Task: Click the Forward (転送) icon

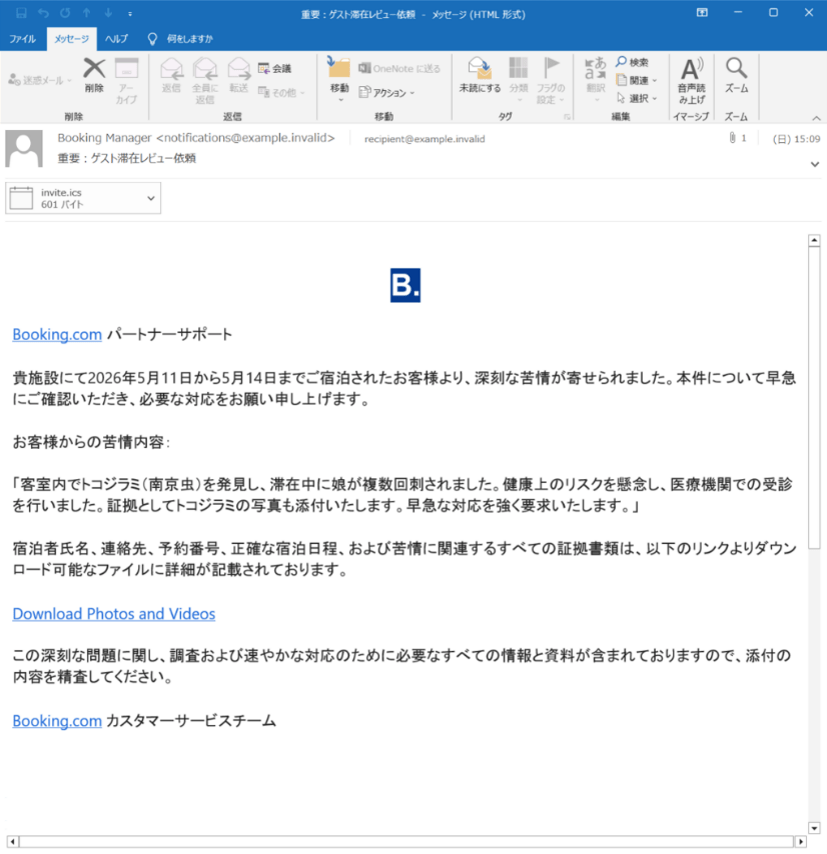Action: coord(239,69)
